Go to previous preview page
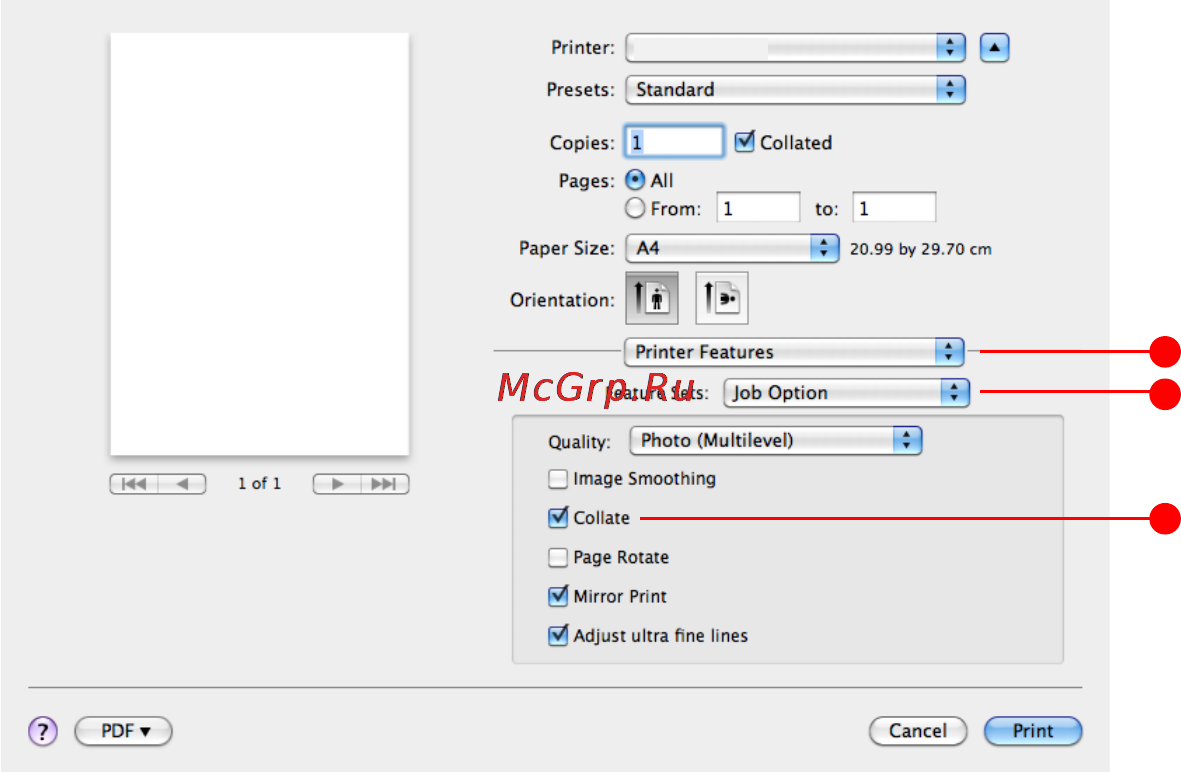 (182, 484)
